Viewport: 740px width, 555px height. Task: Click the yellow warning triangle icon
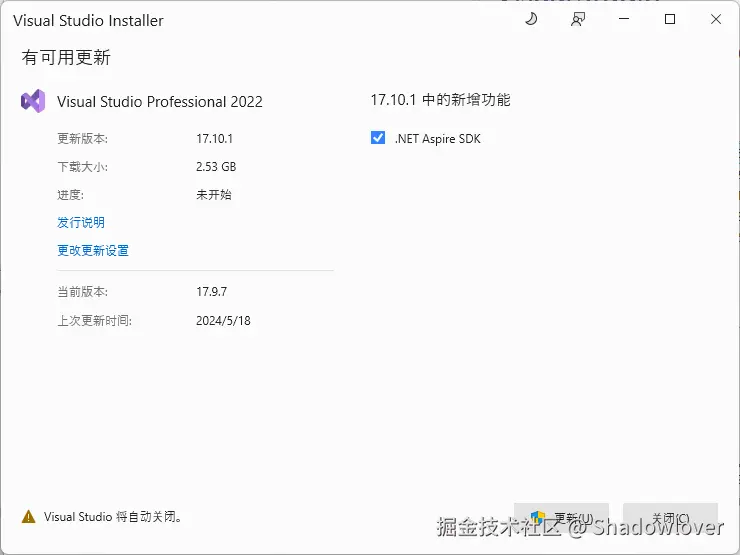pos(28,516)
